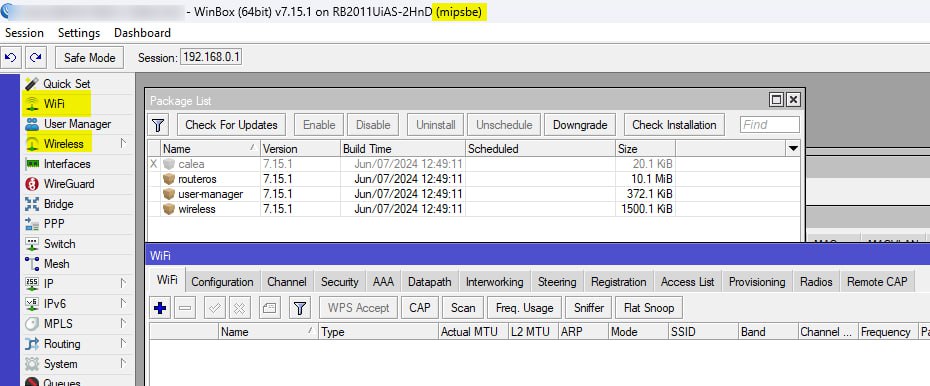Expand the MPLS submenu arrow
930x386 pixels.
pyautogui.click(x=123, y=324)
